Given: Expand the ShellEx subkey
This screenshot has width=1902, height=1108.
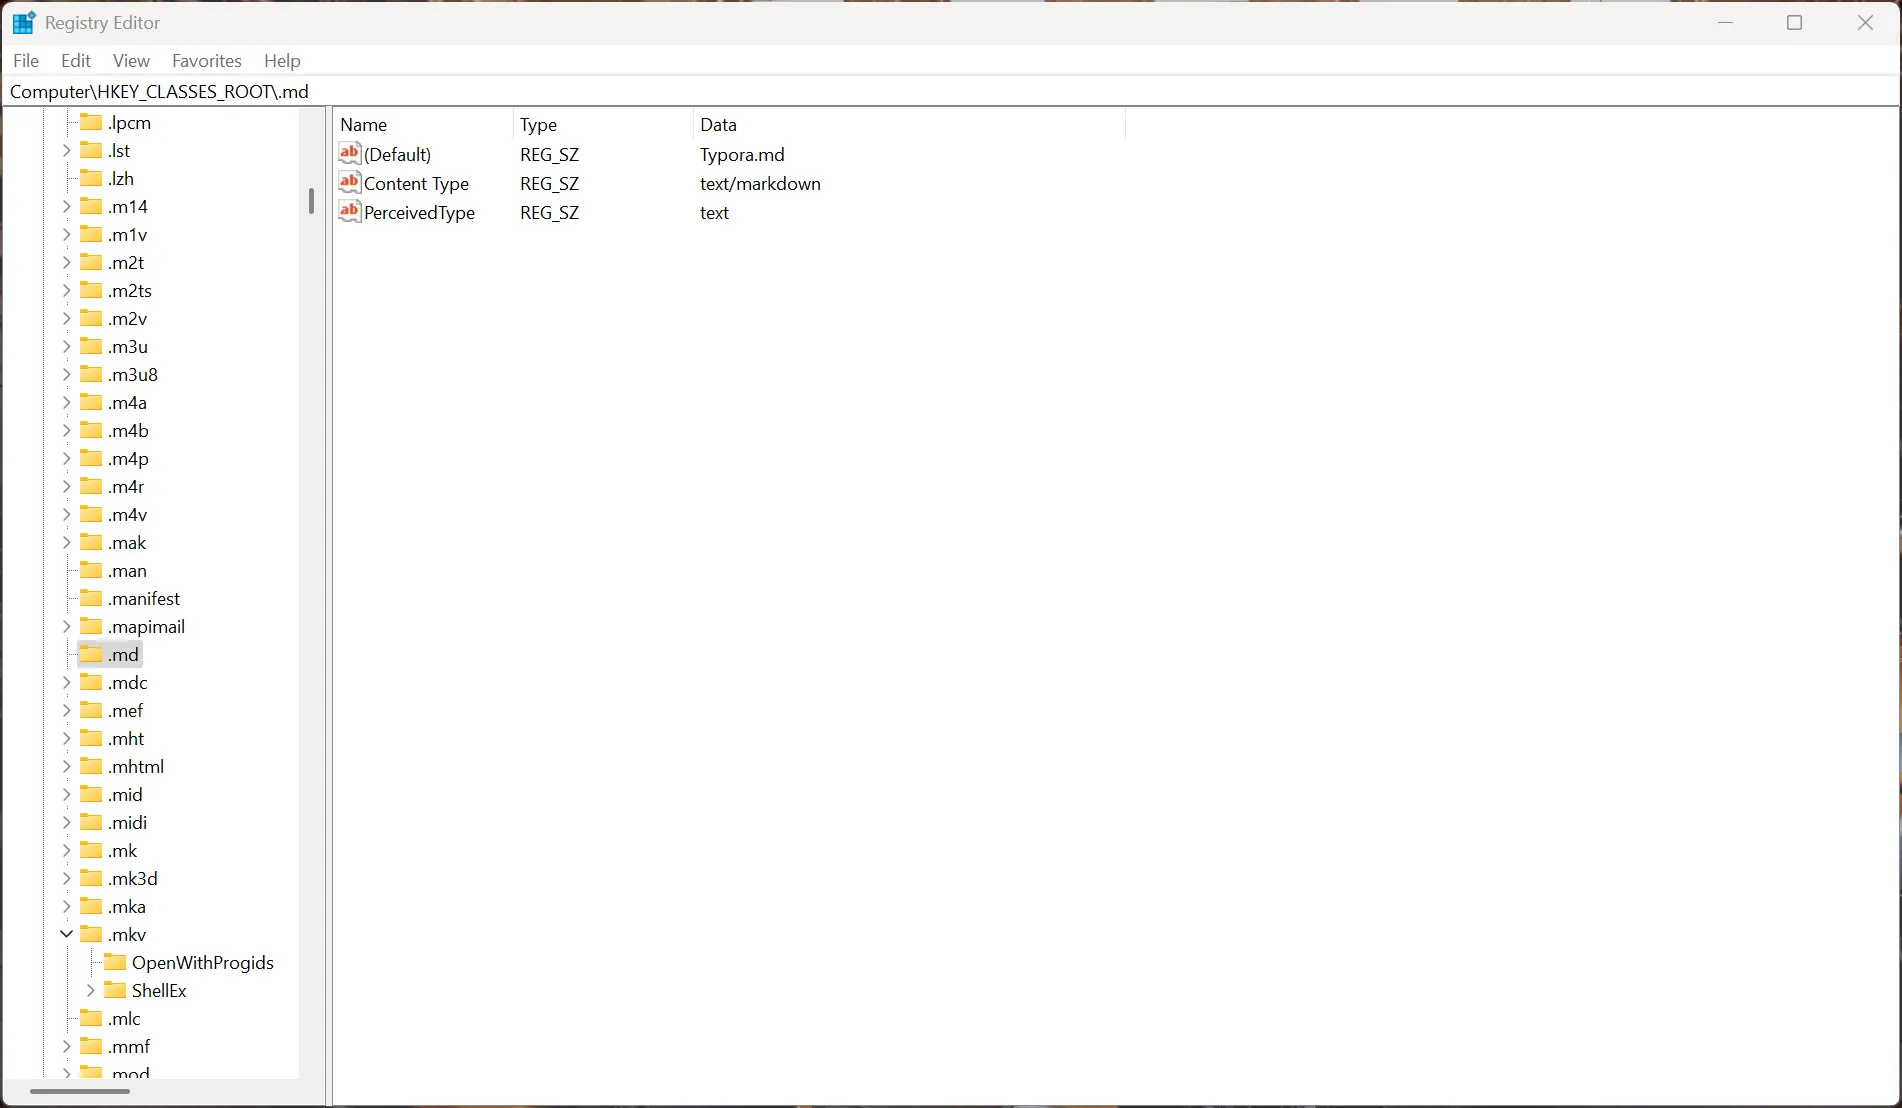Looking at the screenshot, I should [x=91, y=990].
